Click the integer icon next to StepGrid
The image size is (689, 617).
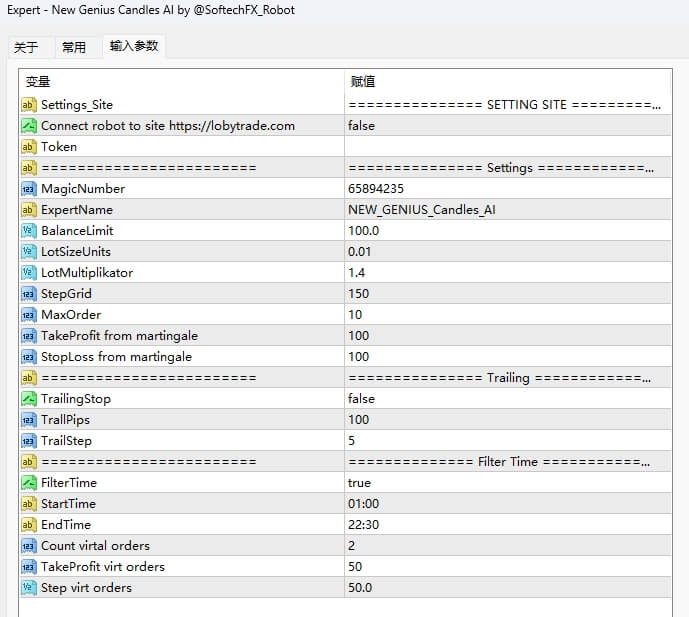coord(28,294)
